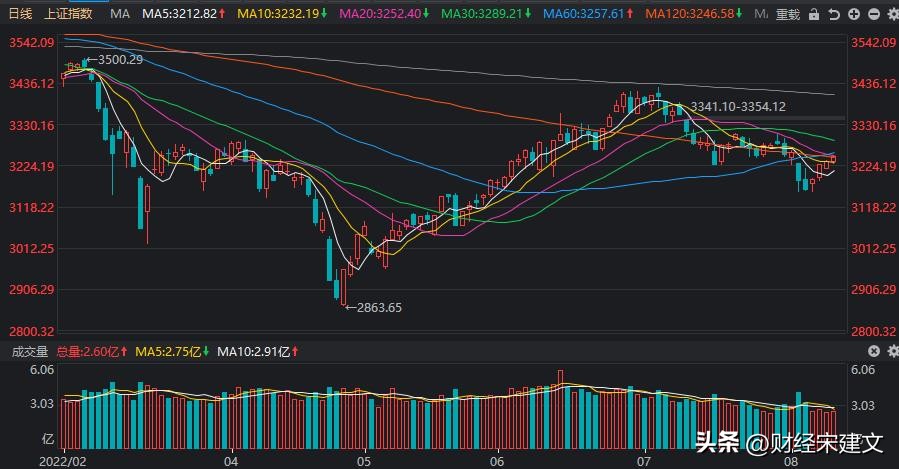Click the left axis 3224.19 price label
Viewport: 899px width, 469px height.
(x=32, y=166)
